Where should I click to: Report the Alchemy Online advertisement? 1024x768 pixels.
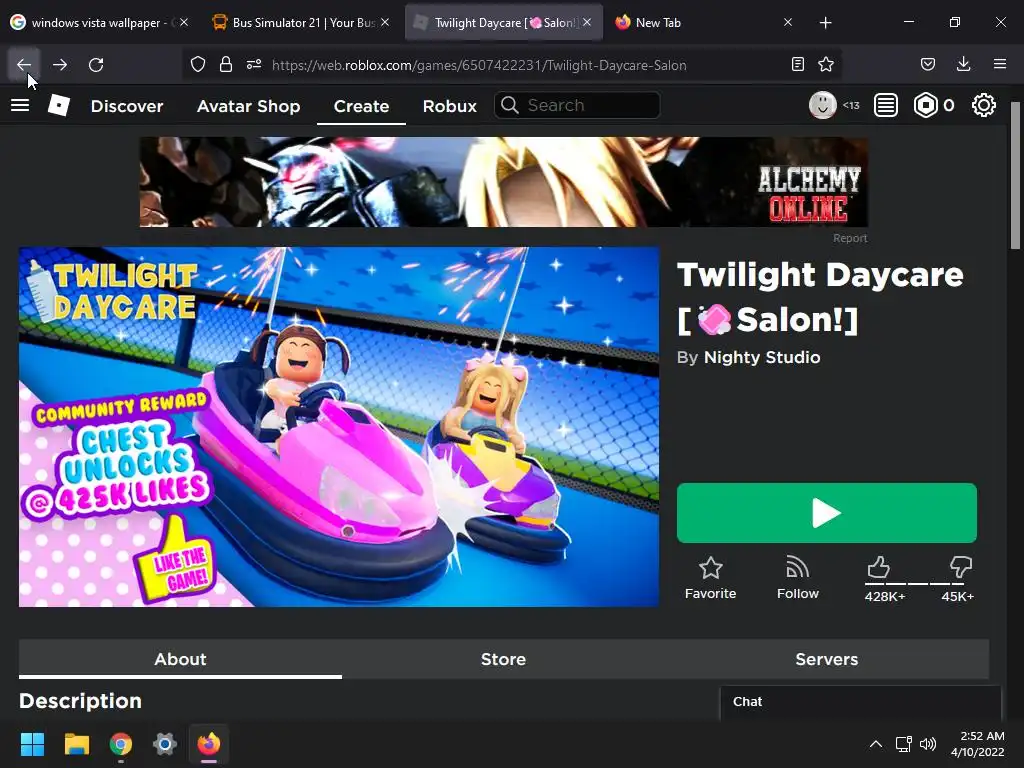(850, 238)
